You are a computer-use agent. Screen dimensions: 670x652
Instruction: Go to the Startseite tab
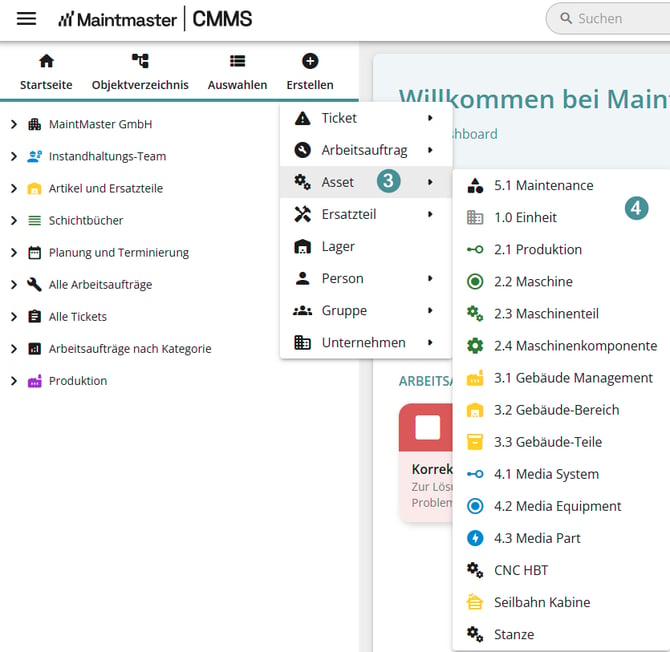(46, 72)
